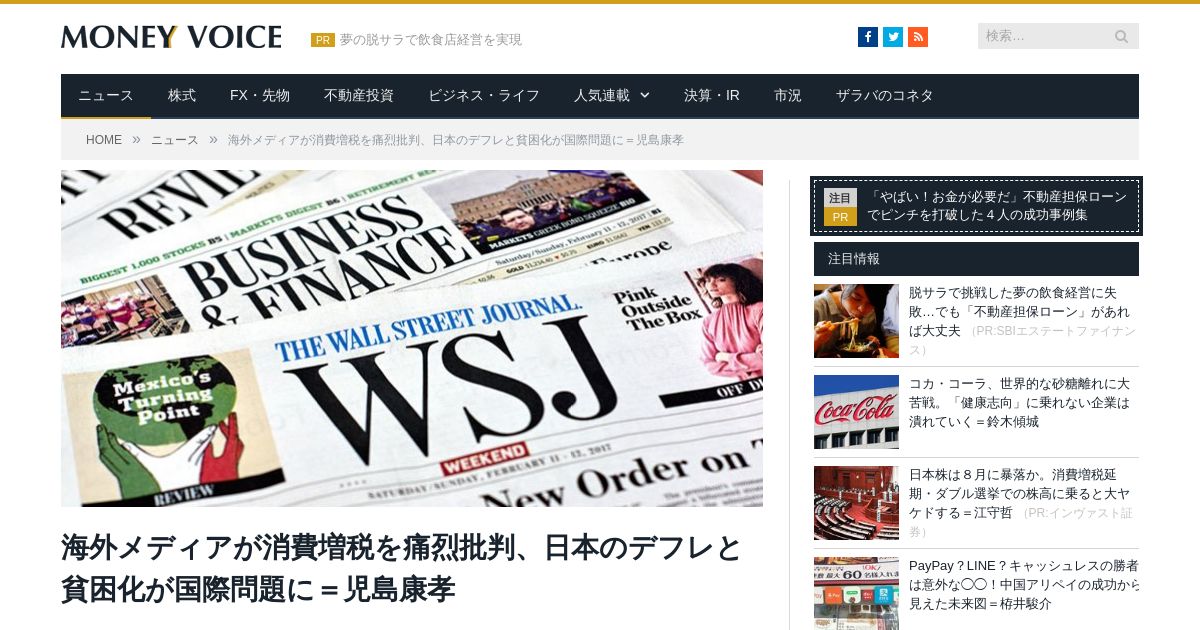
Task: Click the noodle-eating article thumbnail
Action: point(856,321)
